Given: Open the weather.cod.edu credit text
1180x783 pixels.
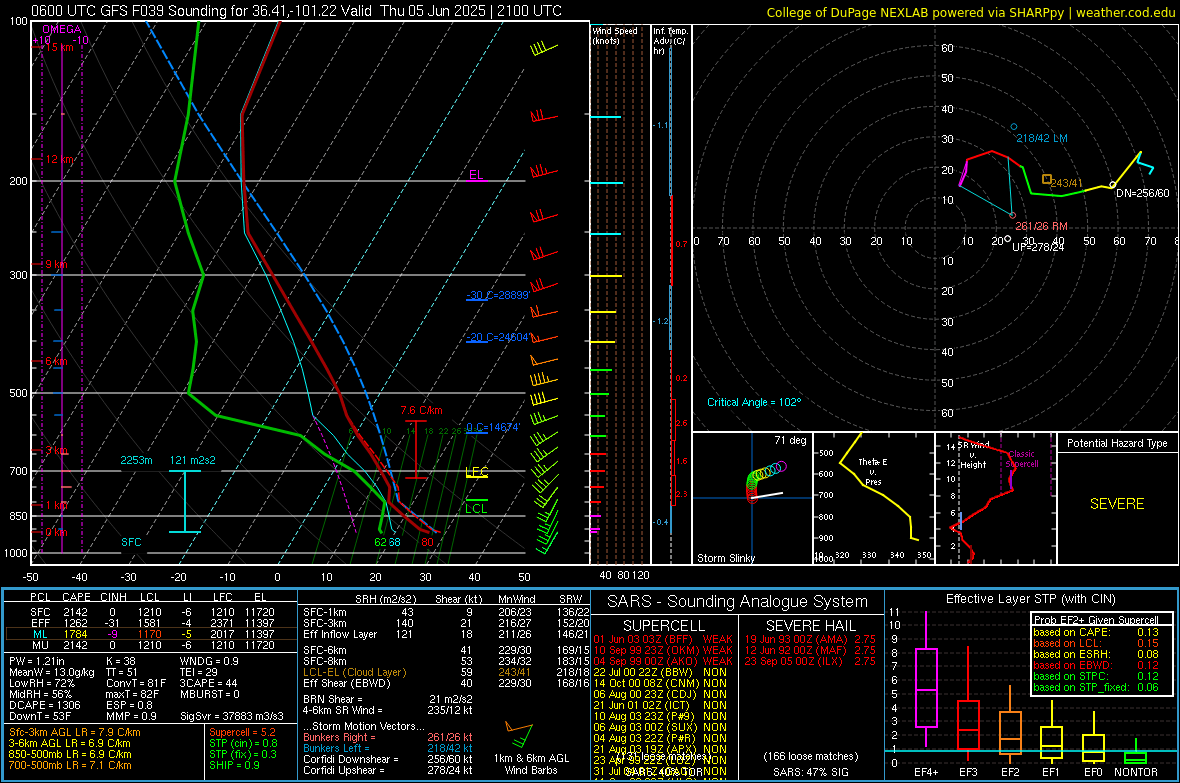Looking at the screenshot, I should 1125,12.
